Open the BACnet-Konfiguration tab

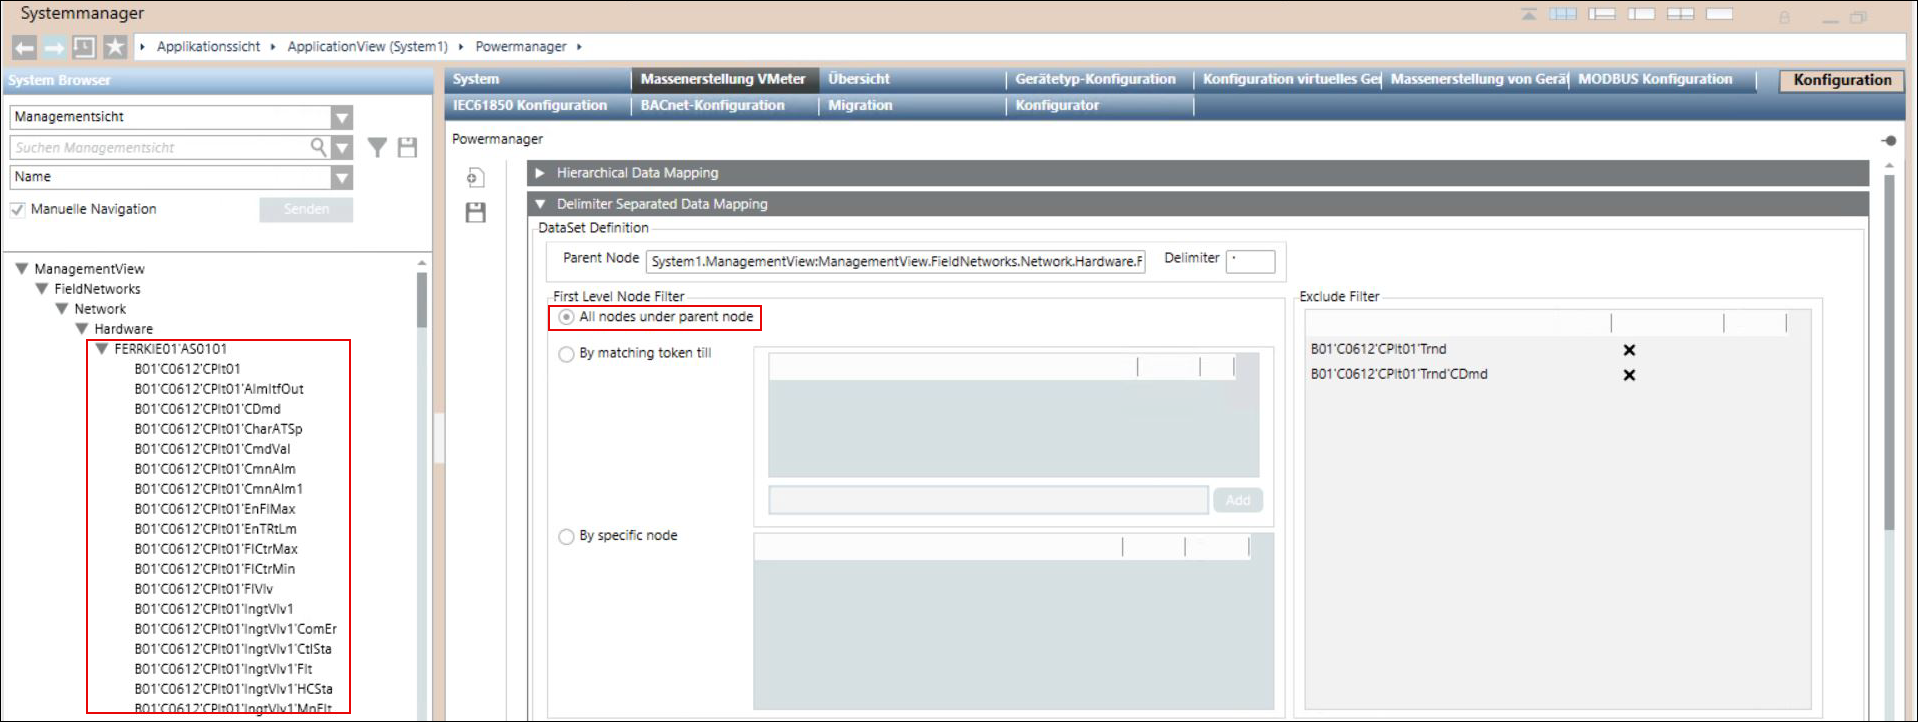(x=712, y=105)
